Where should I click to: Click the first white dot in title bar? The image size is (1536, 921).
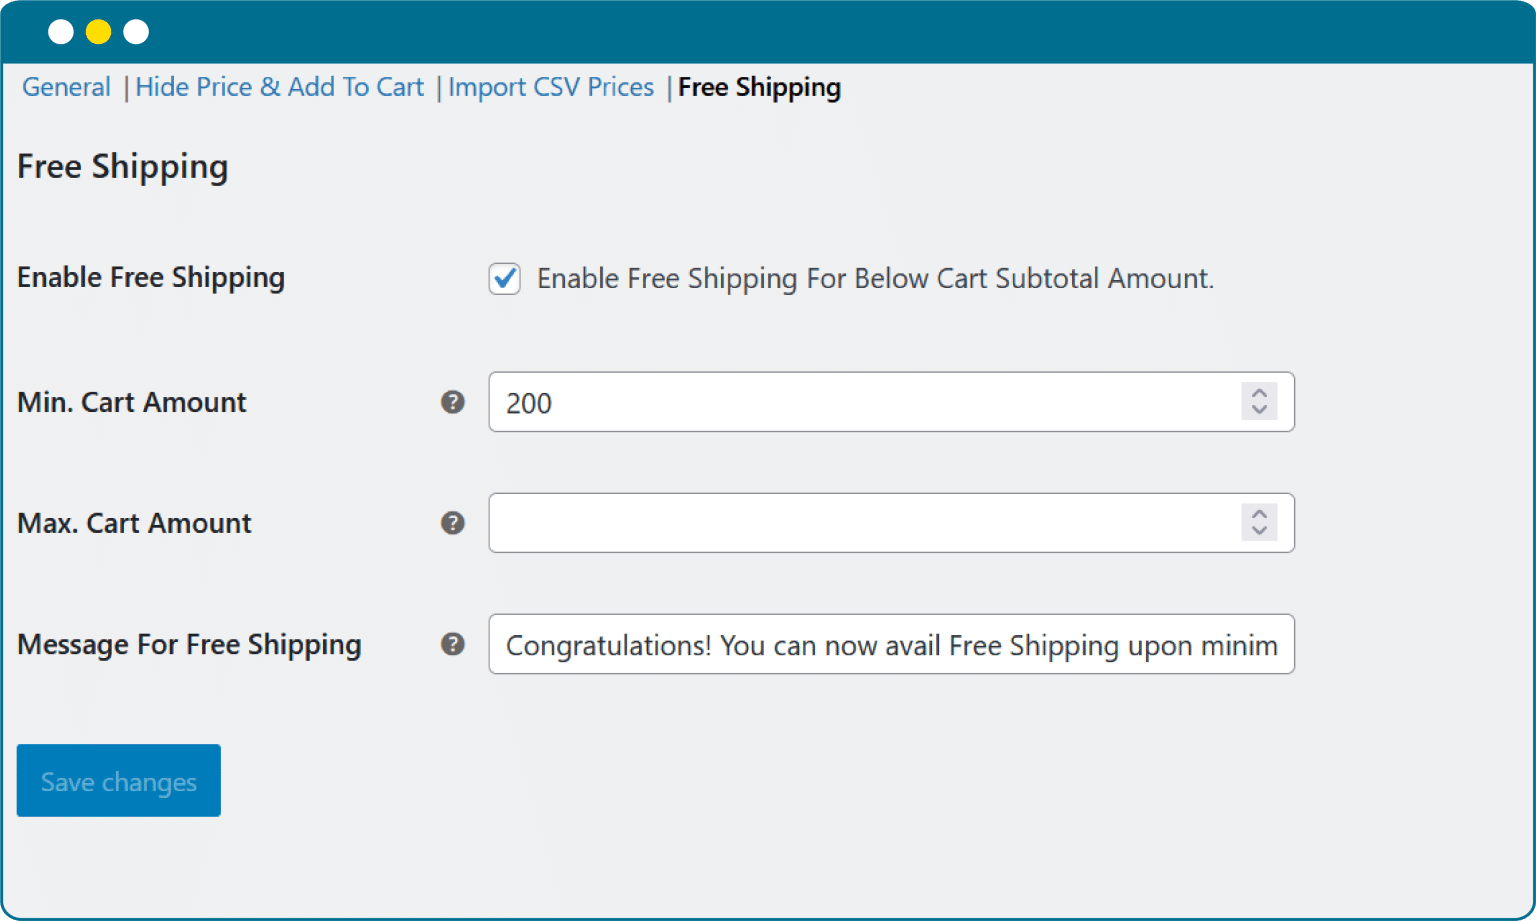61,32
